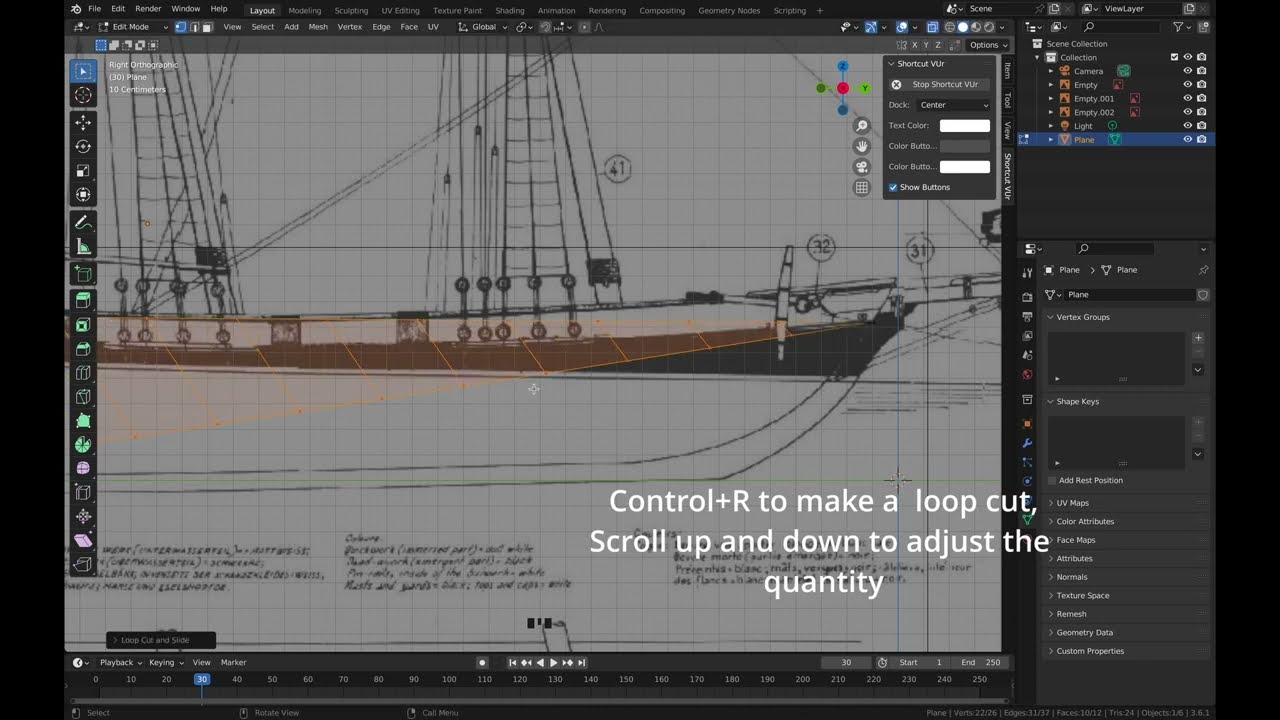
Task: Click the zoom view magnifier icon
Action: [x=862, y=126]
